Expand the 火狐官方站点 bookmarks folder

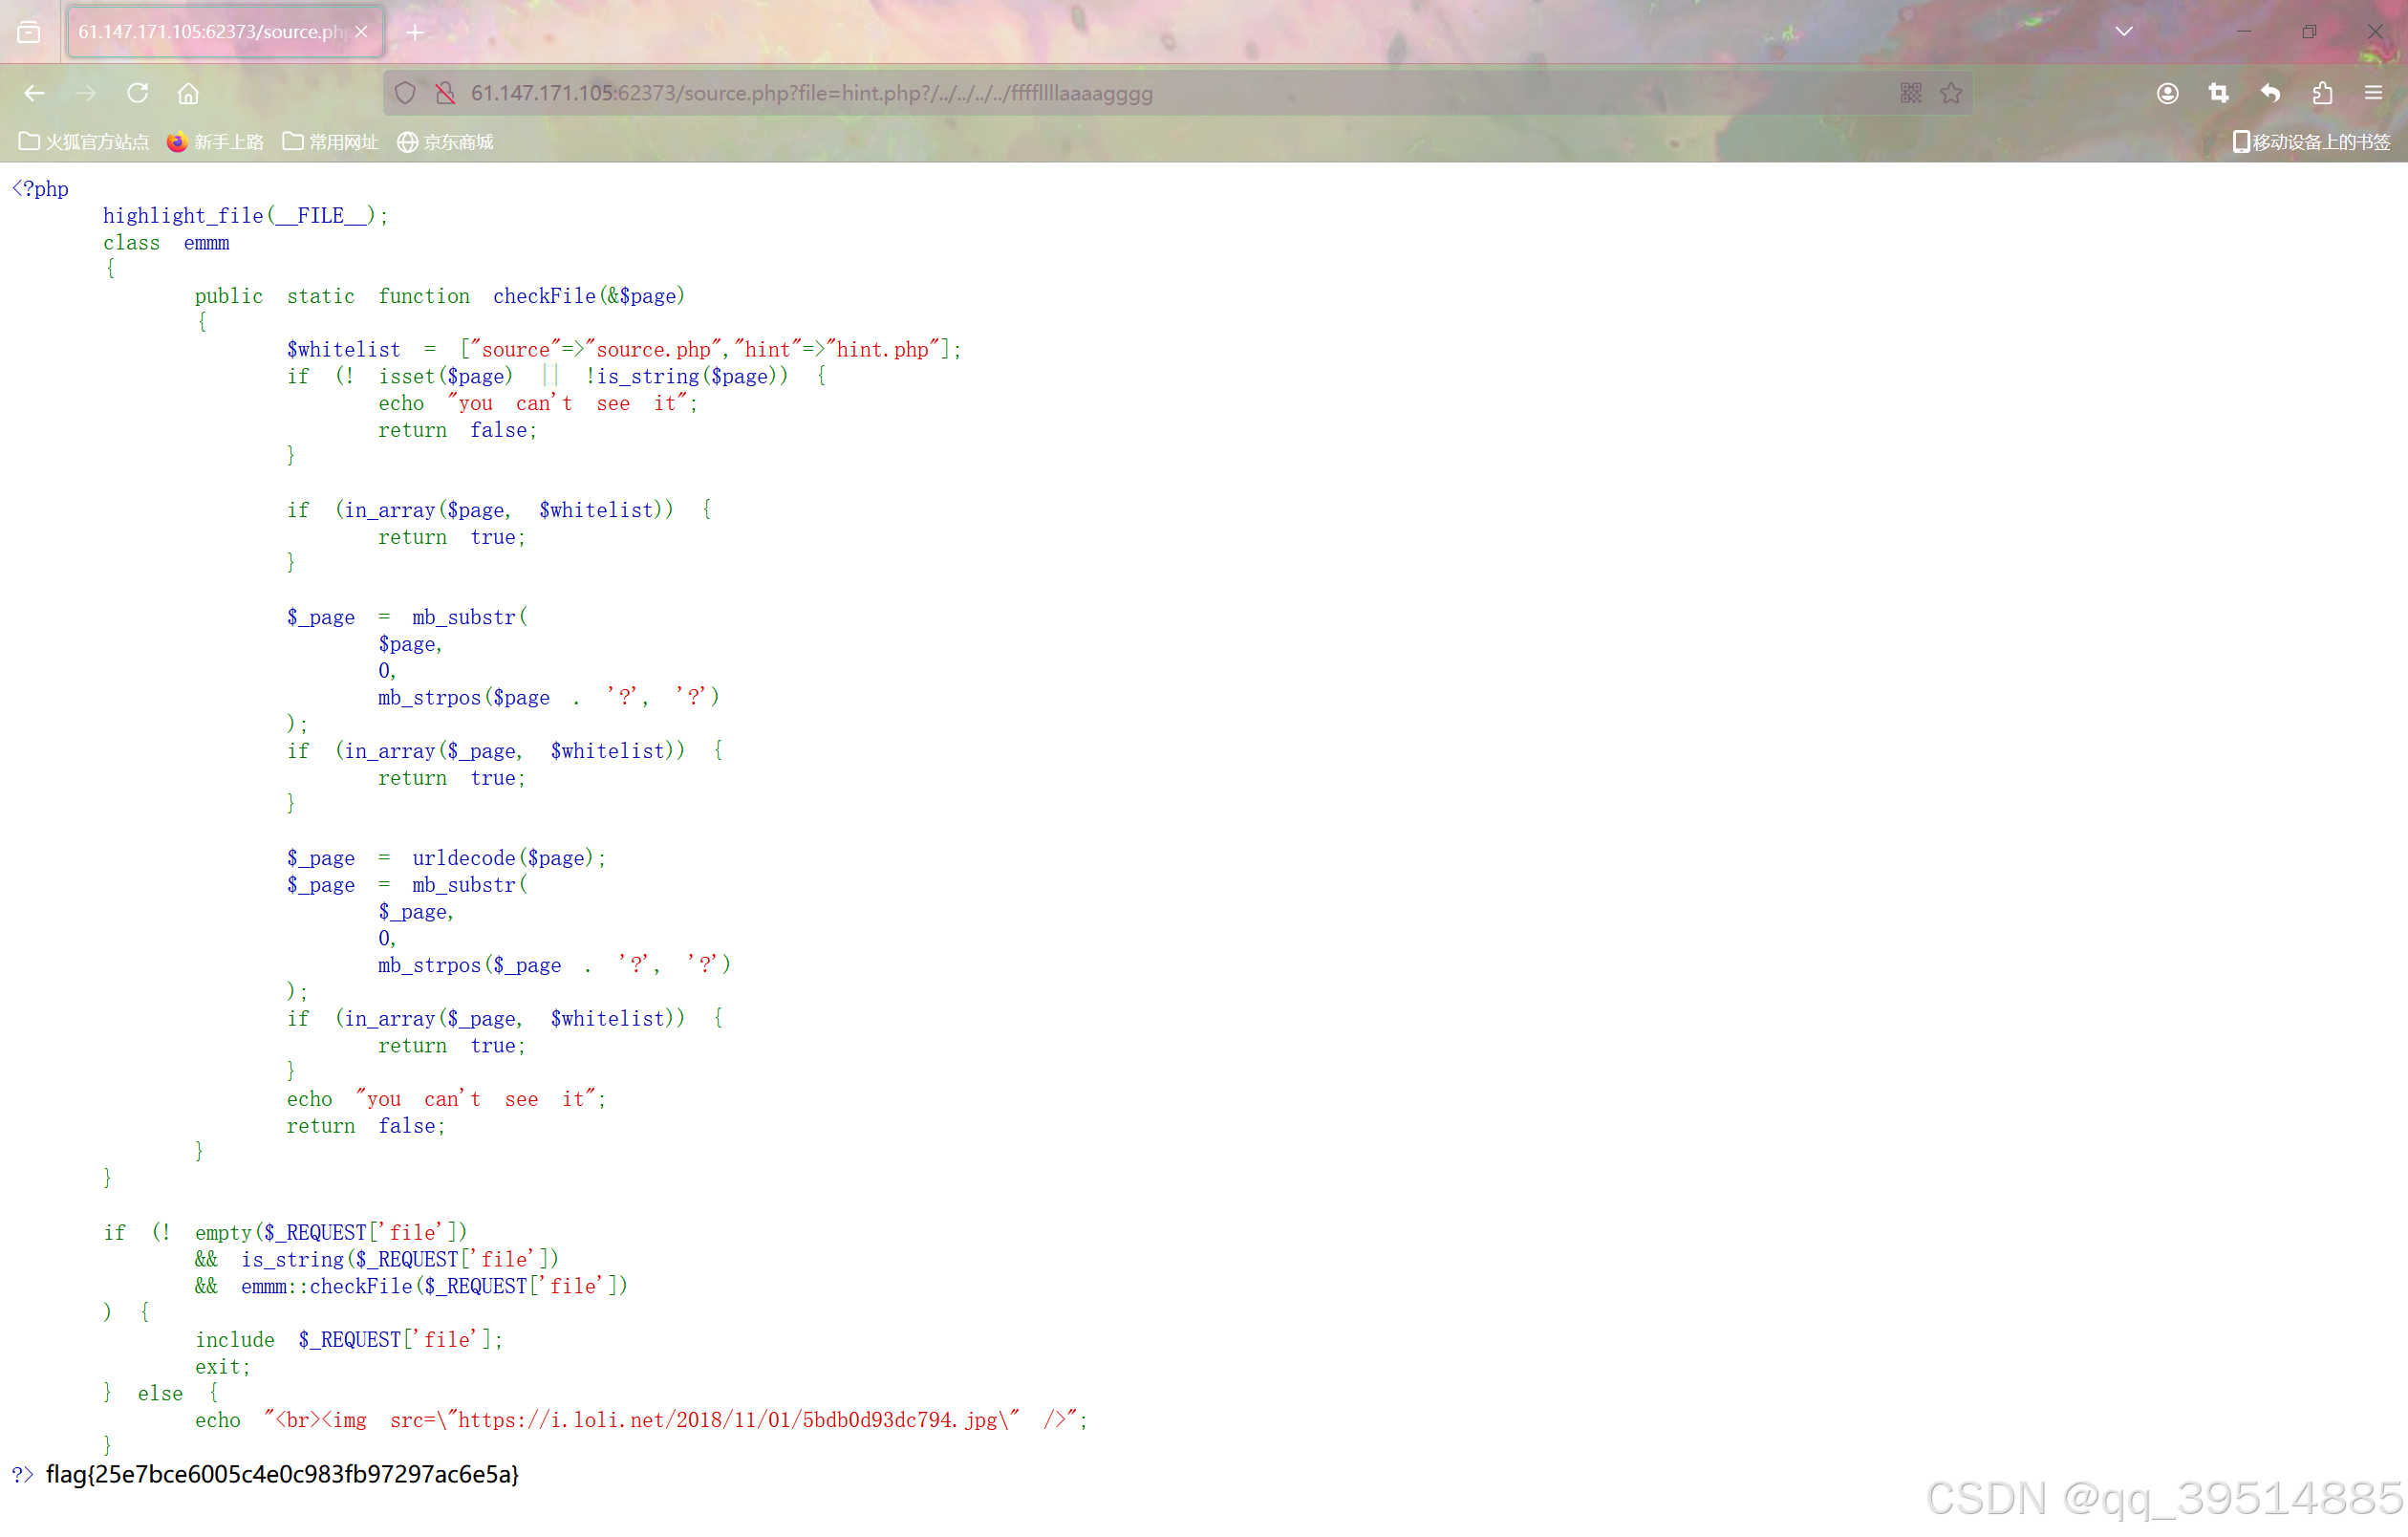pos(84,142)
